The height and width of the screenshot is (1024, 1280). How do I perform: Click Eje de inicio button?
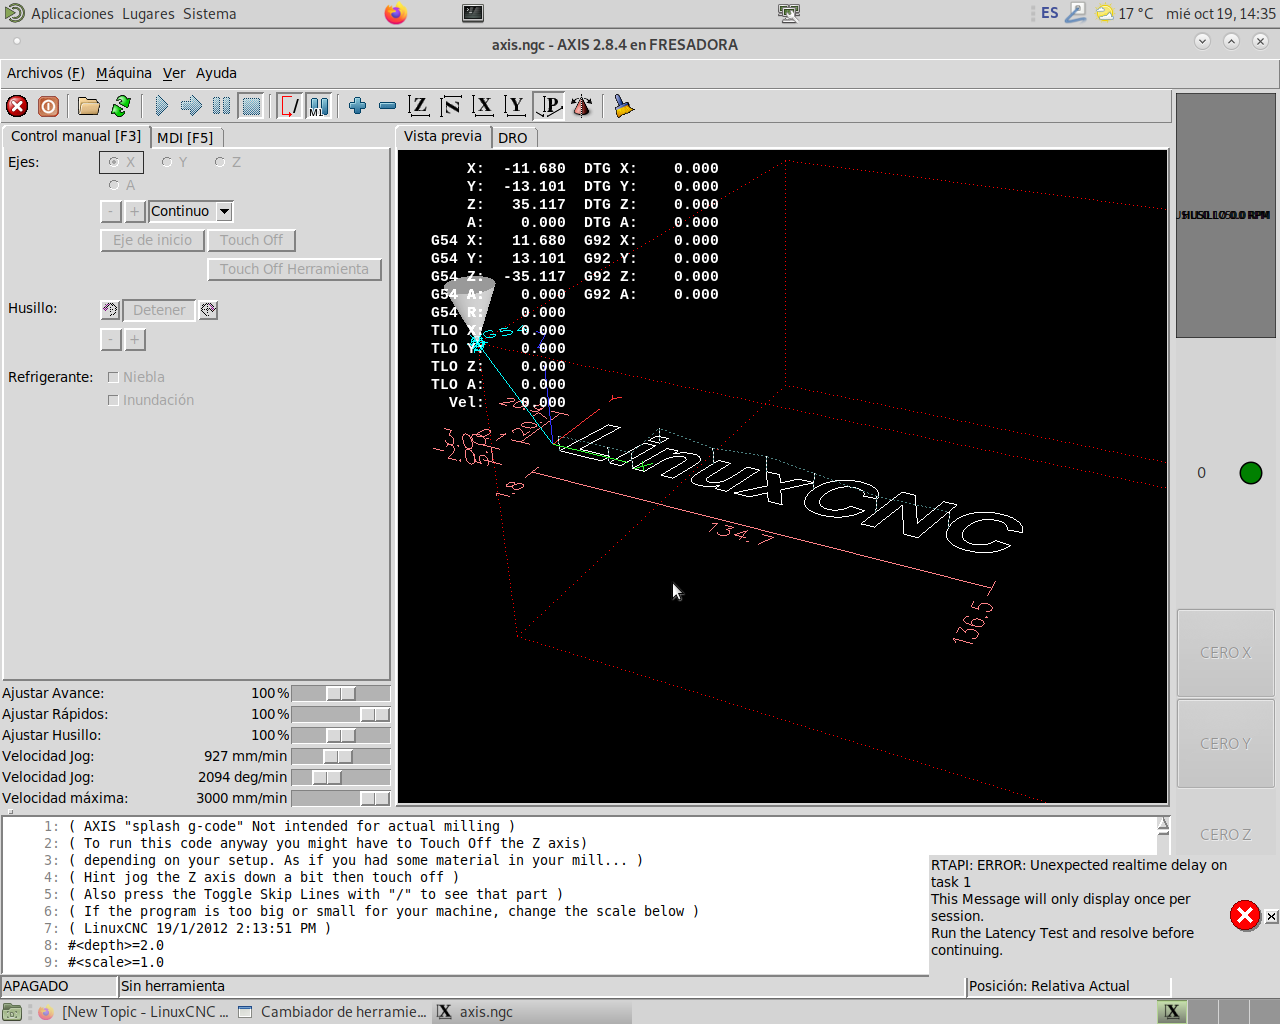[x=153, y=240]
